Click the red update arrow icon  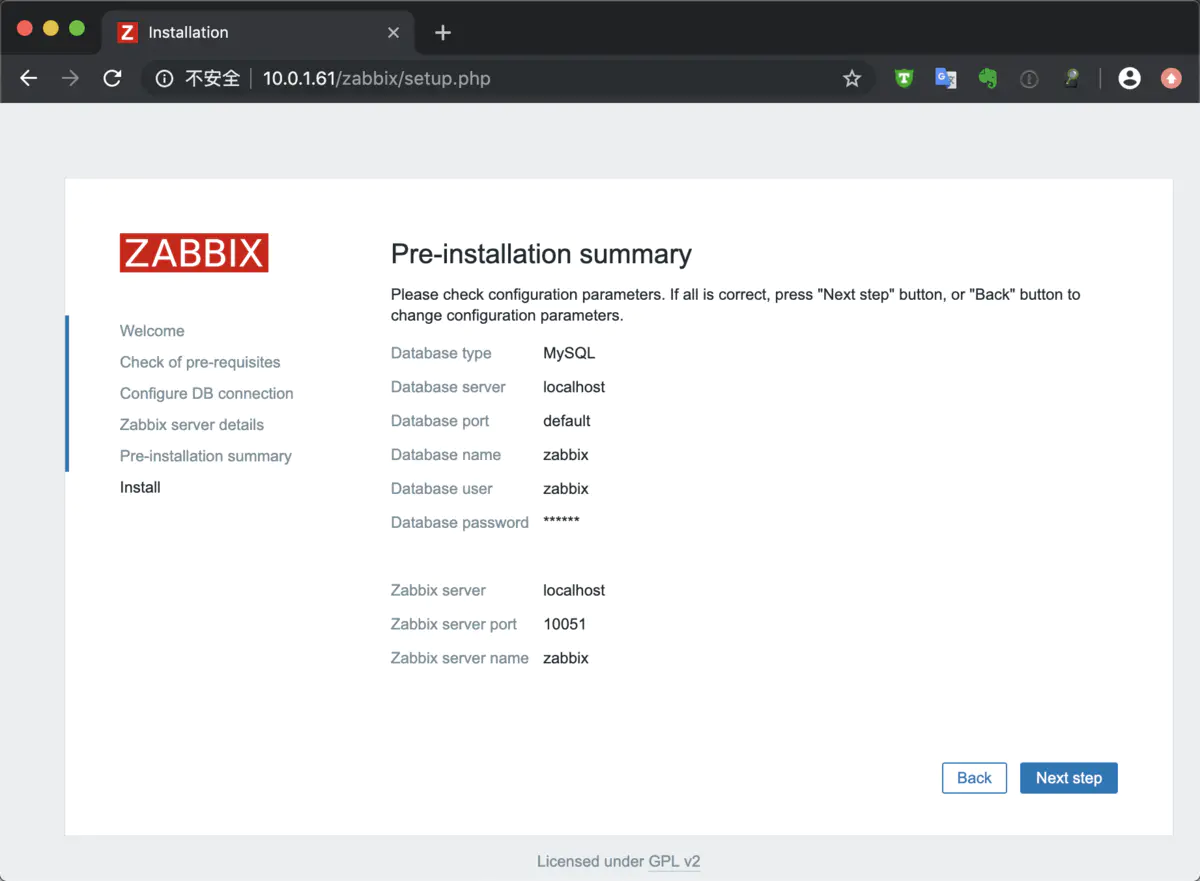point(1171,78)
